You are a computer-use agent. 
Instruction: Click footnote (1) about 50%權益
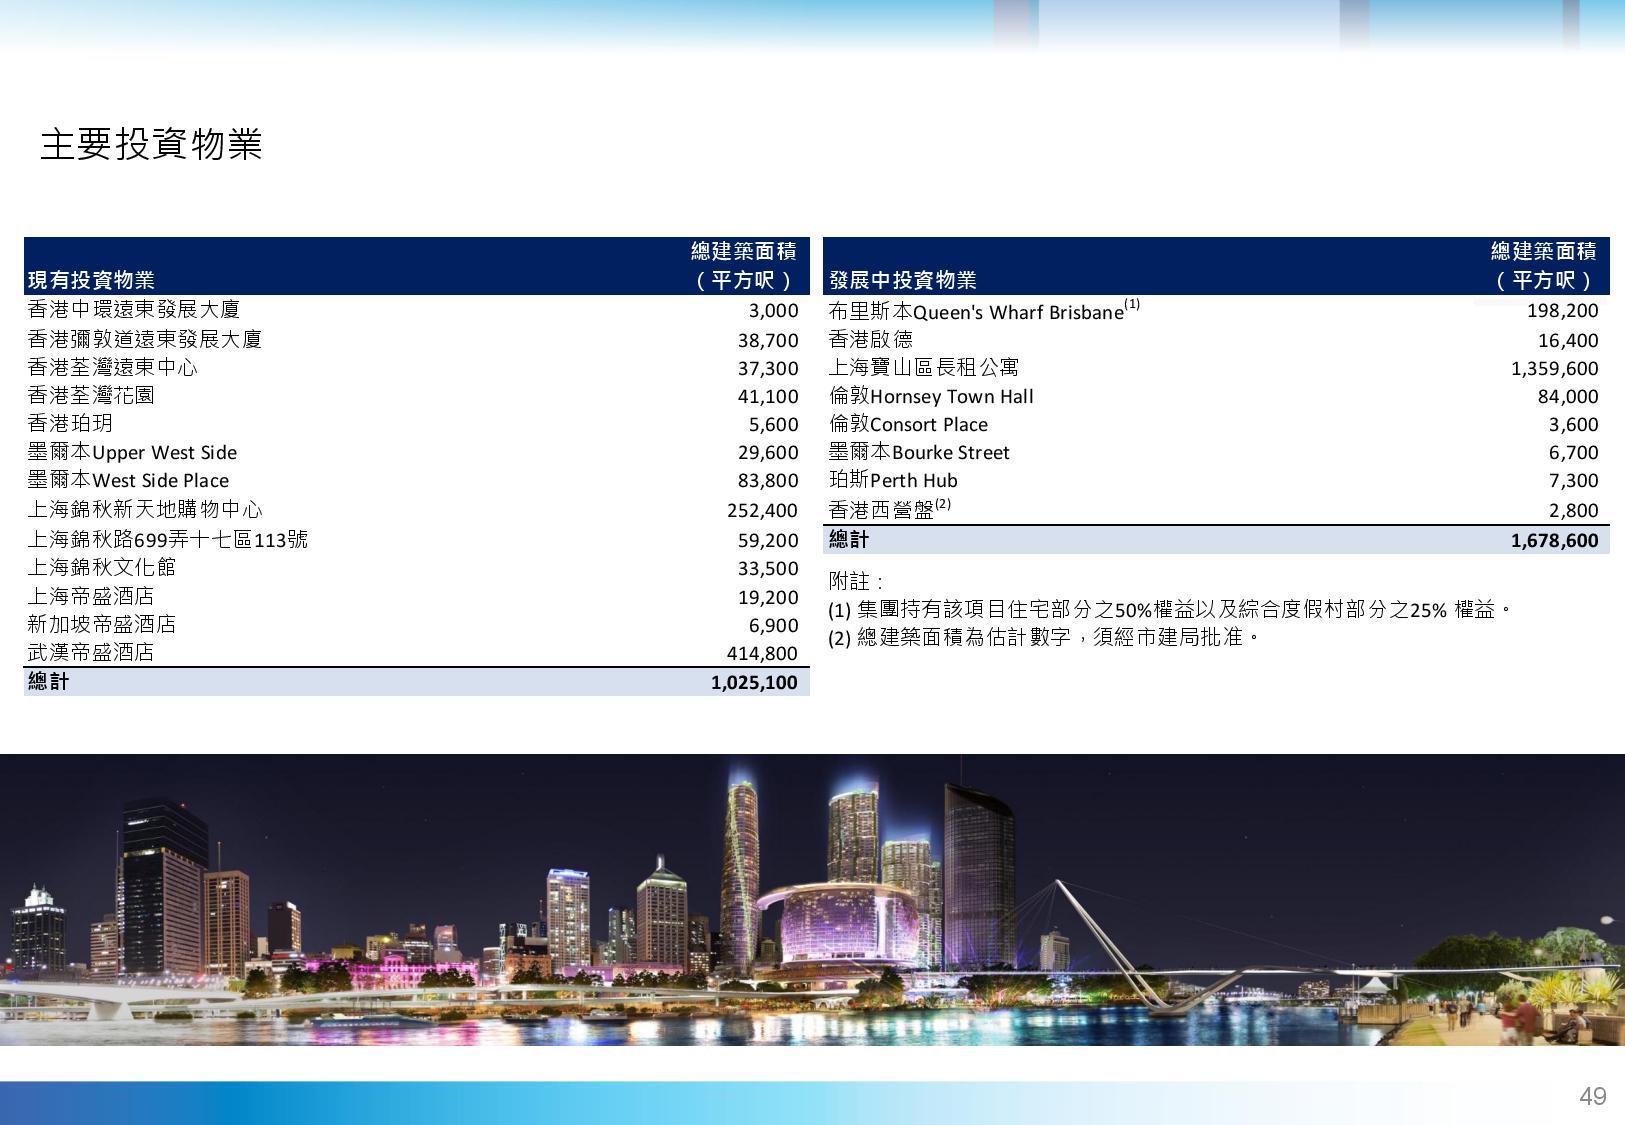(1169, 609)
